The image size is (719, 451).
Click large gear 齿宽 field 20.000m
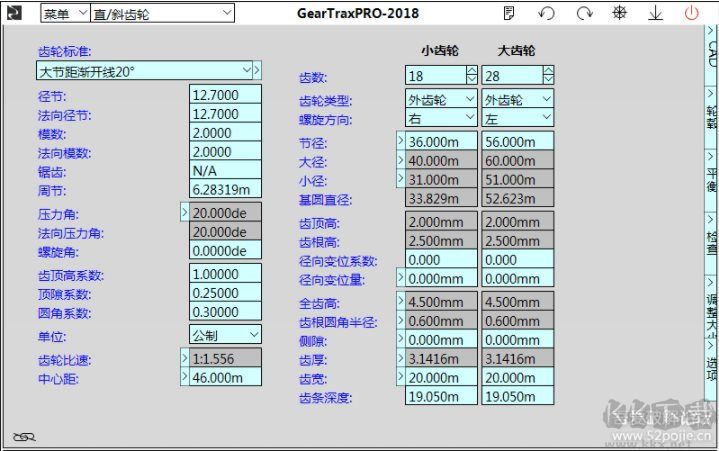coord(518,377)
